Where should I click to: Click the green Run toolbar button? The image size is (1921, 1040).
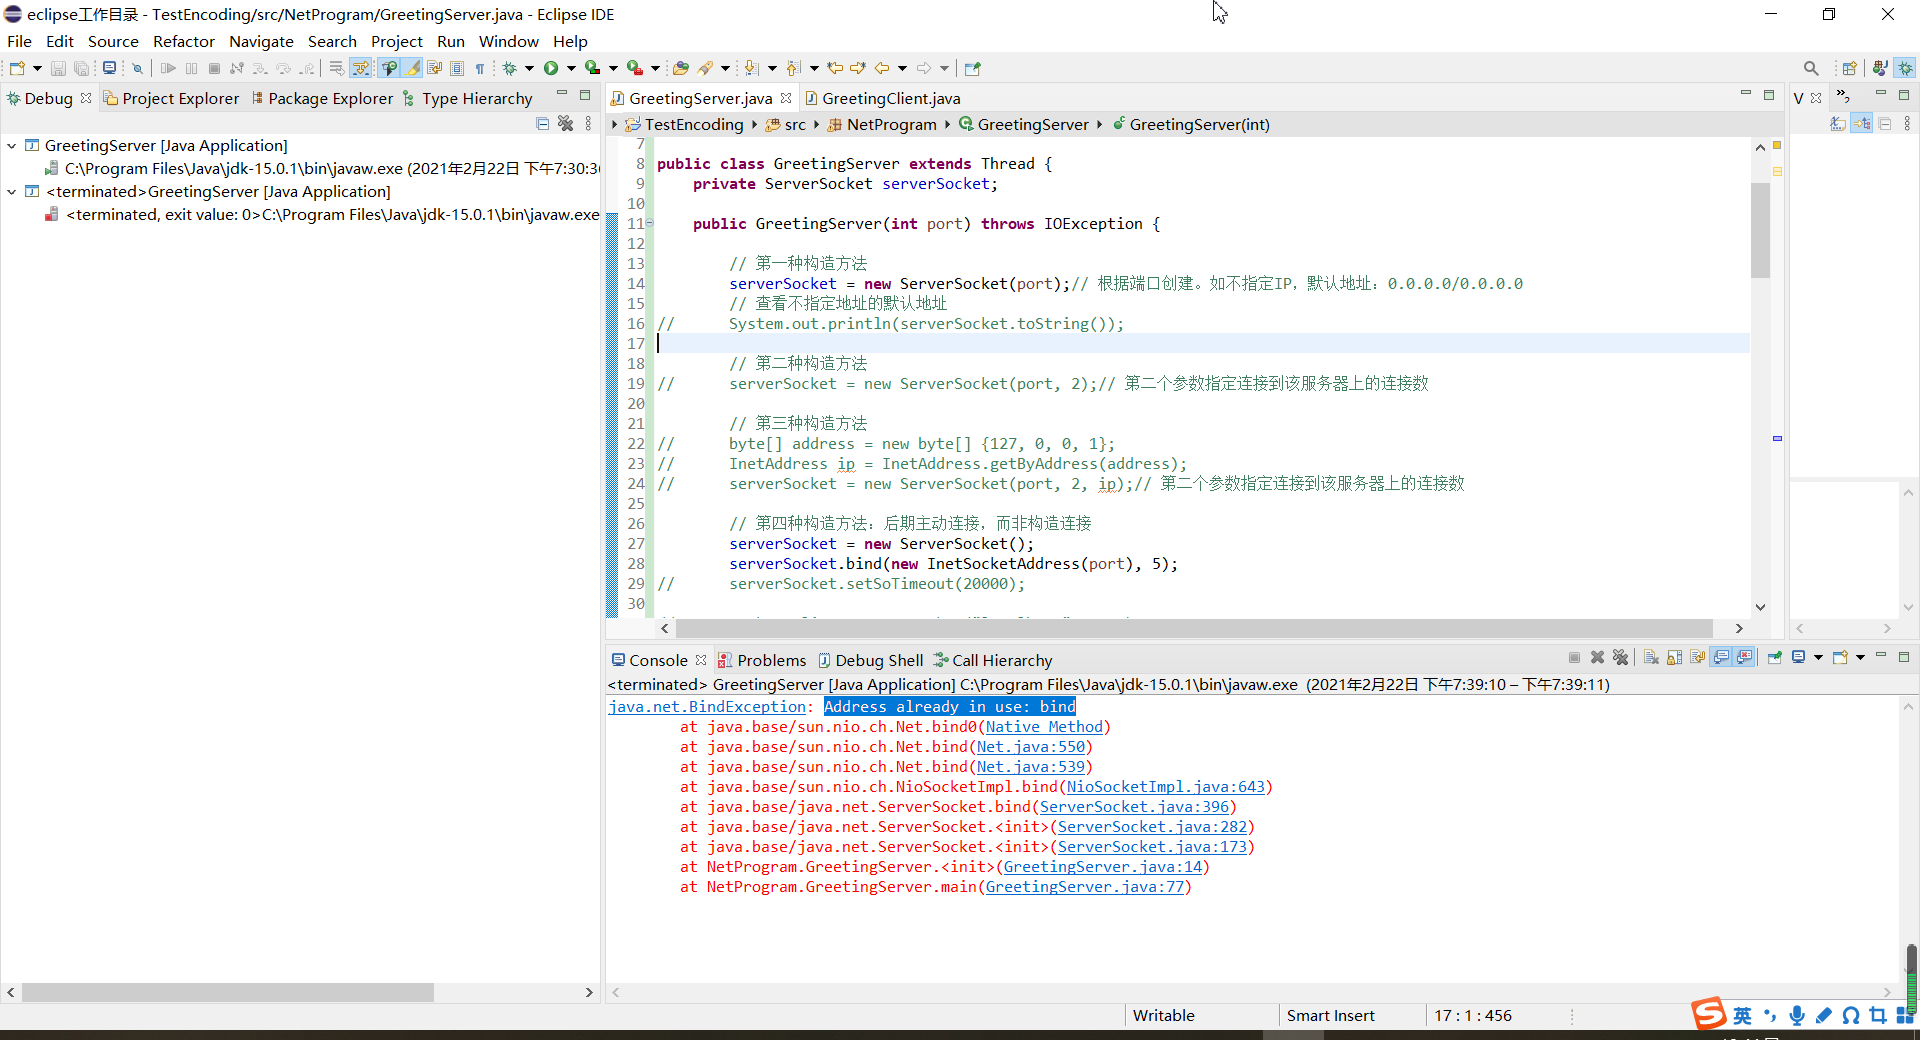pyautogui.click(x=551, y=68)
